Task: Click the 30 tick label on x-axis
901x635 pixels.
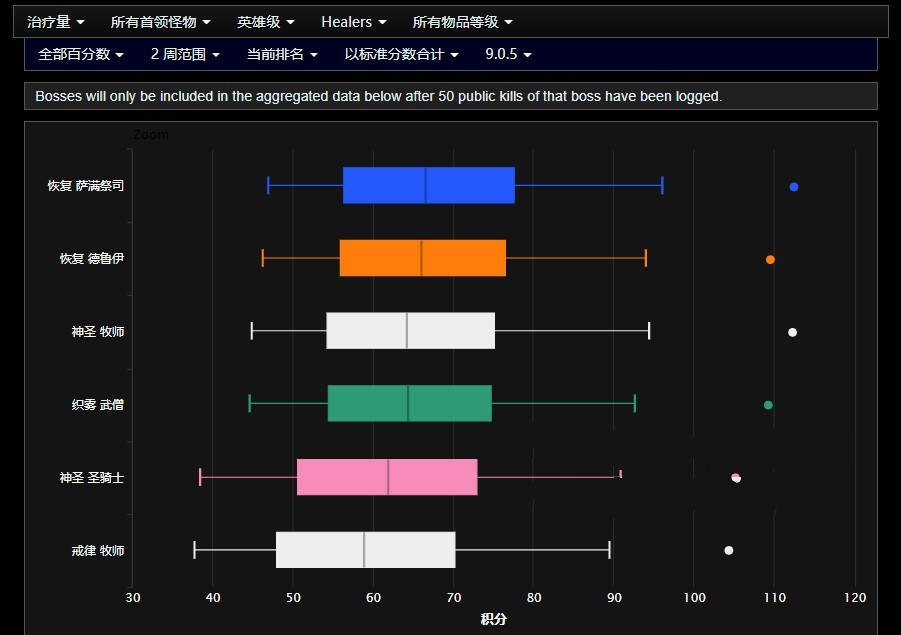Action: pyautogui.click(x=133, y=598)
